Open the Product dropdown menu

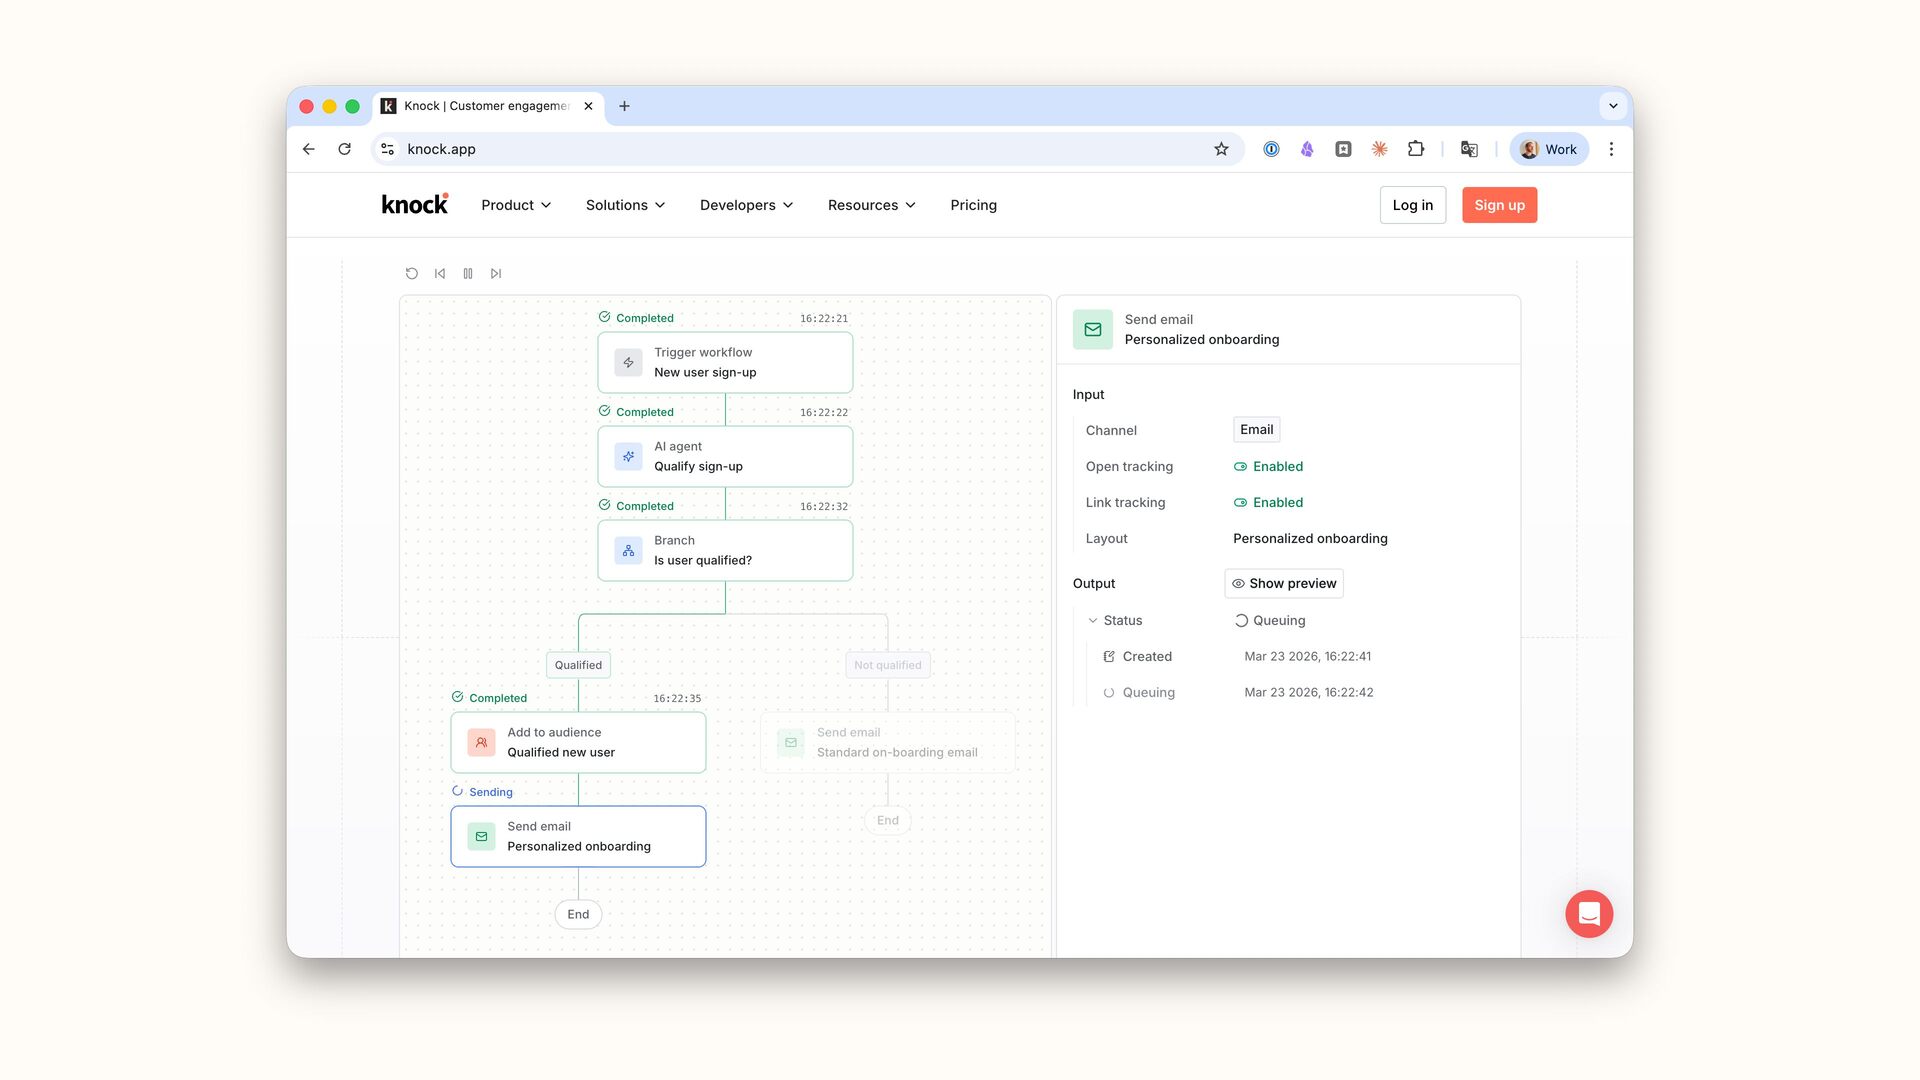click(x=516, y=205)
